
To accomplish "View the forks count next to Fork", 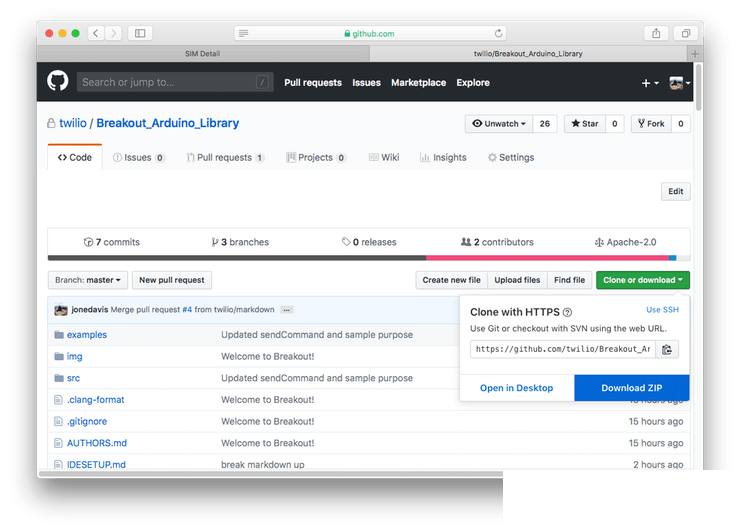I will 681,124.
